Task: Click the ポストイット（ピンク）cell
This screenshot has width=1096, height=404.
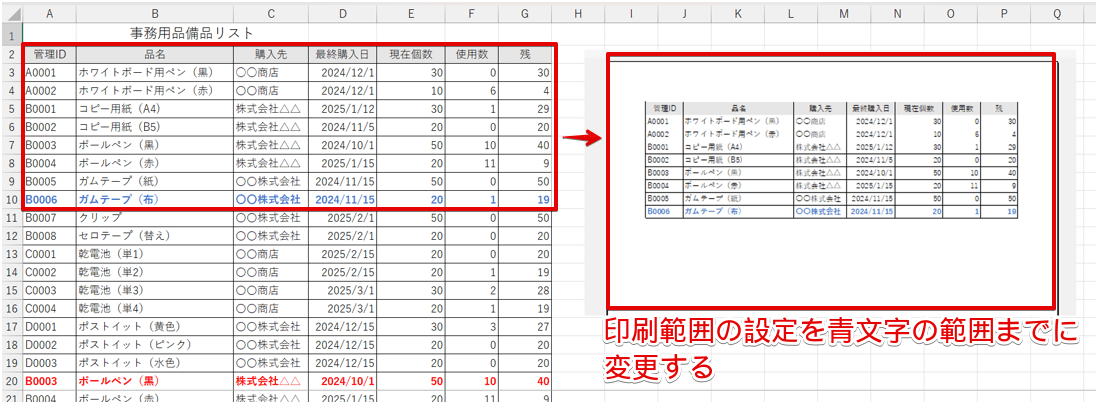Action: [154, 345]
